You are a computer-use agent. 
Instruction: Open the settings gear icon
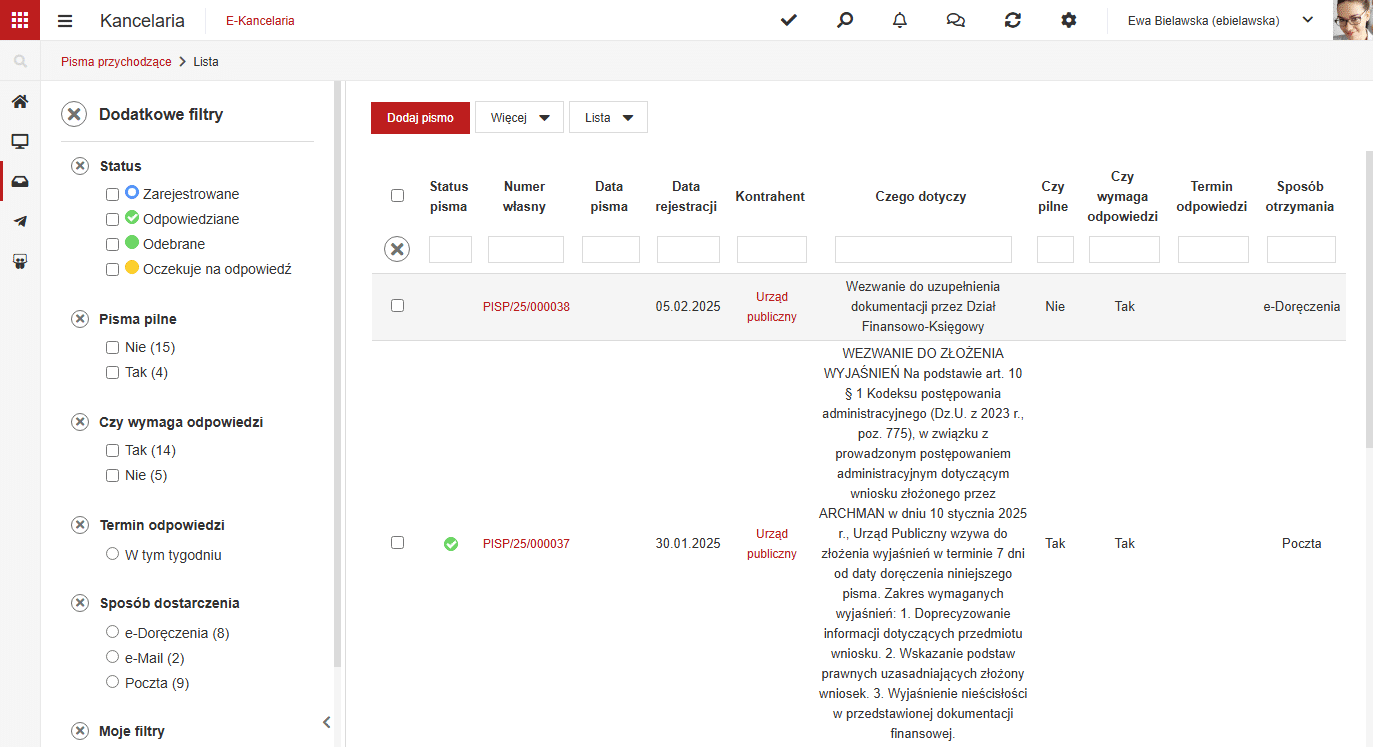click(x=1069, y=20)
